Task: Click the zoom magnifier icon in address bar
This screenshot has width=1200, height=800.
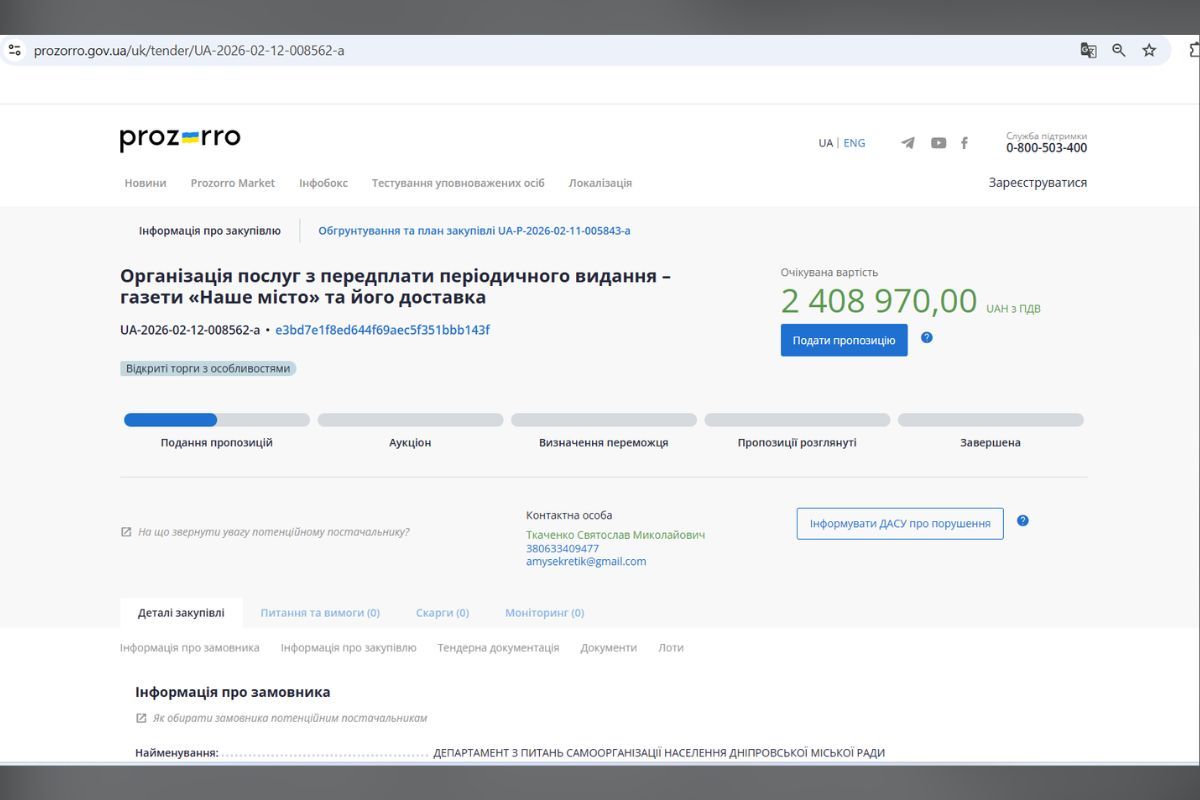Action: point(1118,49)
